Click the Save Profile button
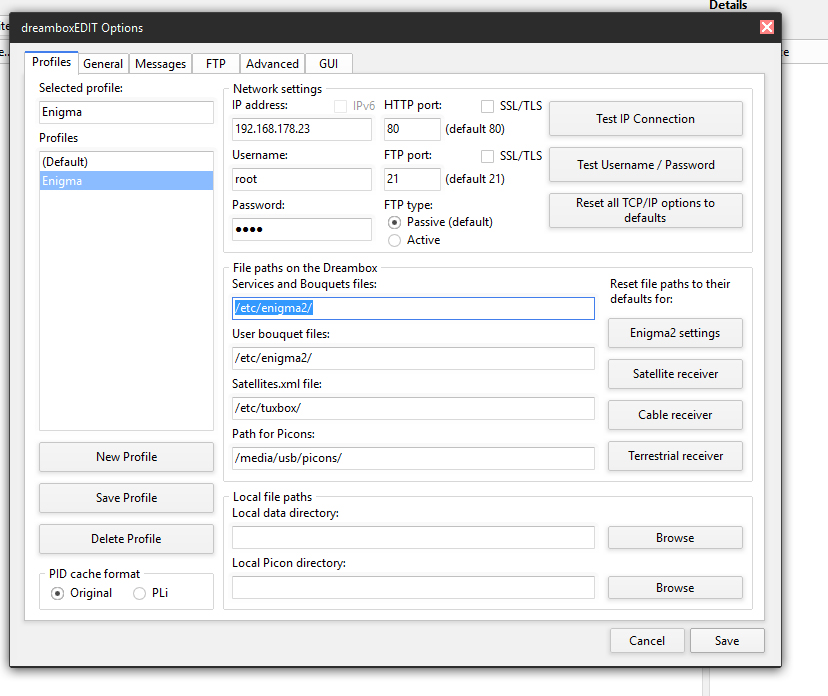Image resolution: width=828 pixels, height=696 pixels. click(x=126, y=498)
